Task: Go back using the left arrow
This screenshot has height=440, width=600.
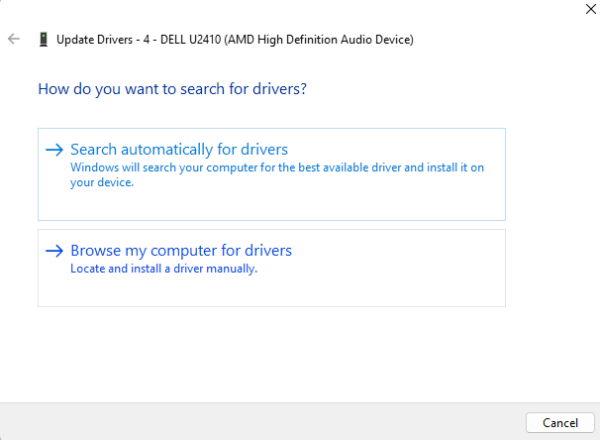Action: pyautogui.click(x=14, y=39)
